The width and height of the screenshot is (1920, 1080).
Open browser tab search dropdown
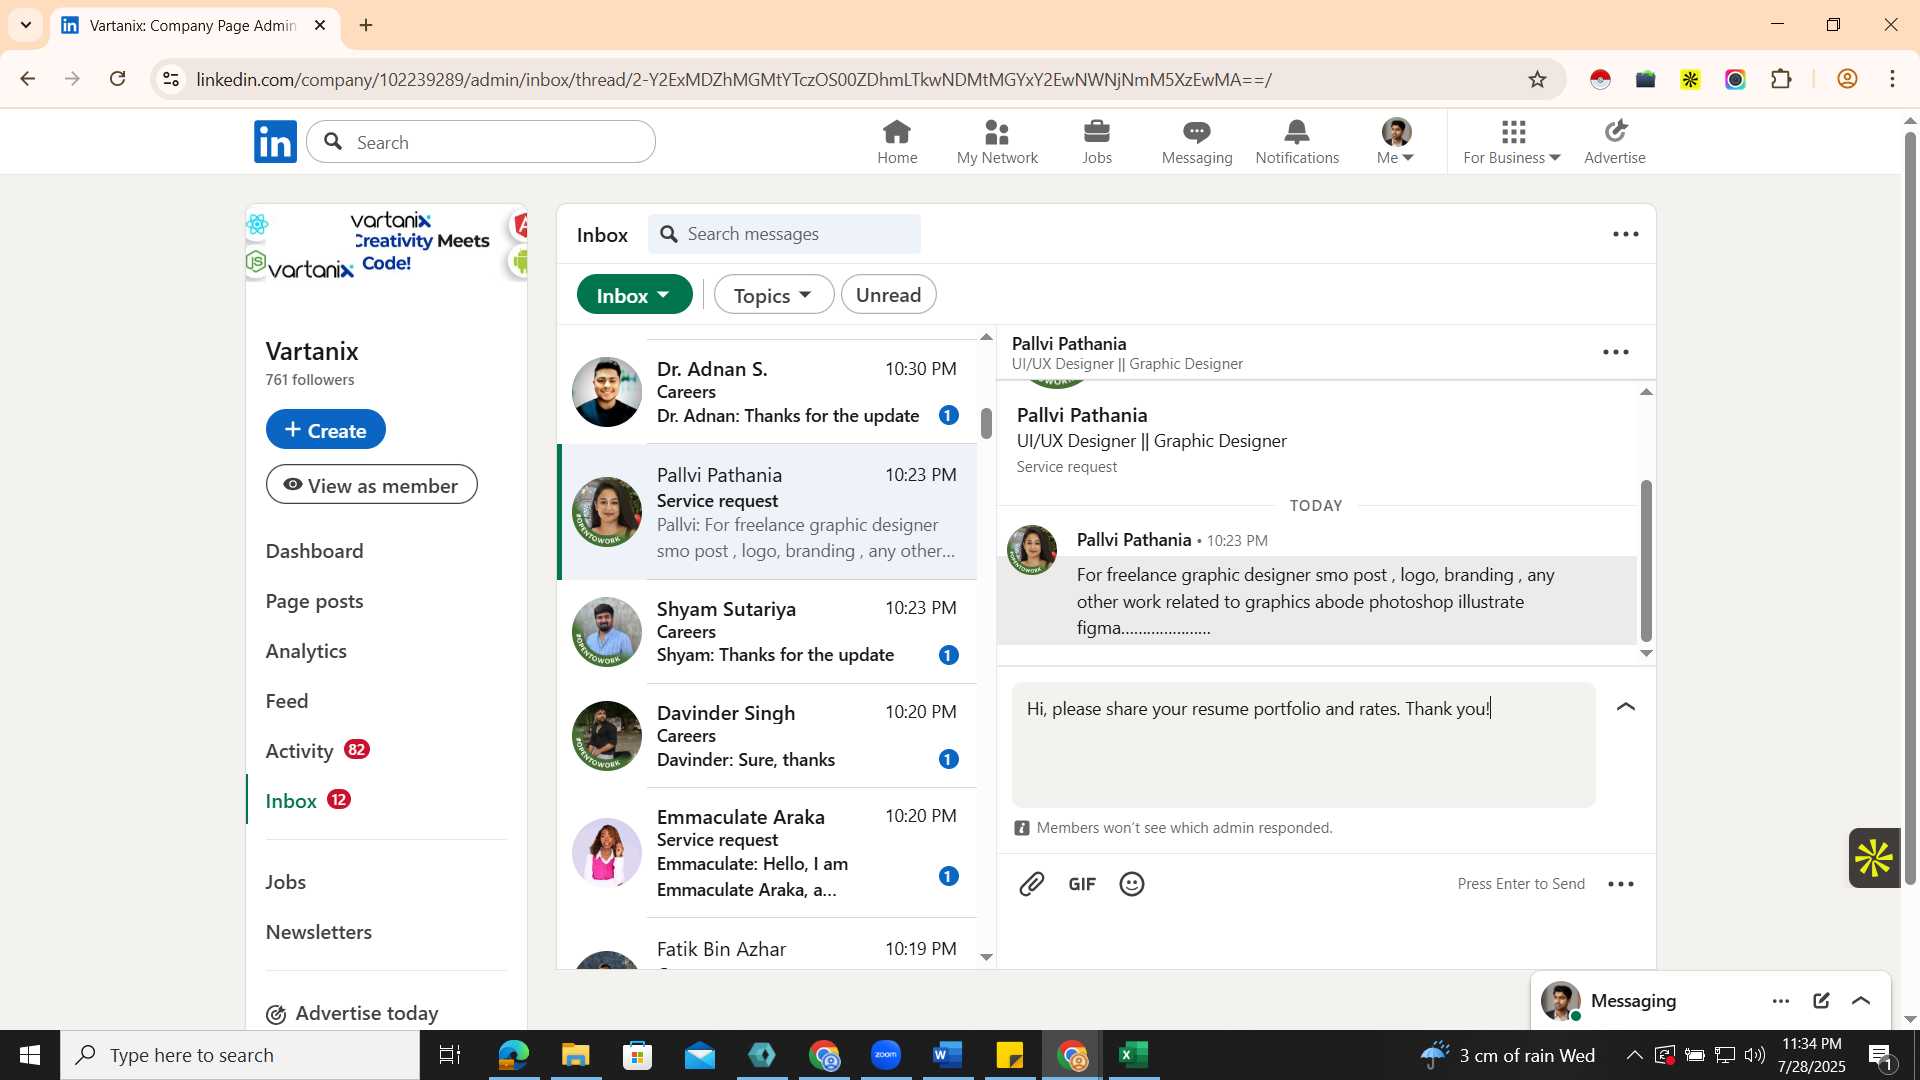click(26, 25)
